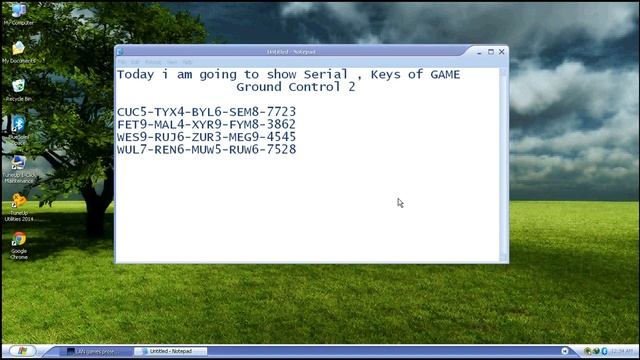Screen dimensions: 640x360
Task: Click the "Today i am going" first line
Action: [289, 75]
